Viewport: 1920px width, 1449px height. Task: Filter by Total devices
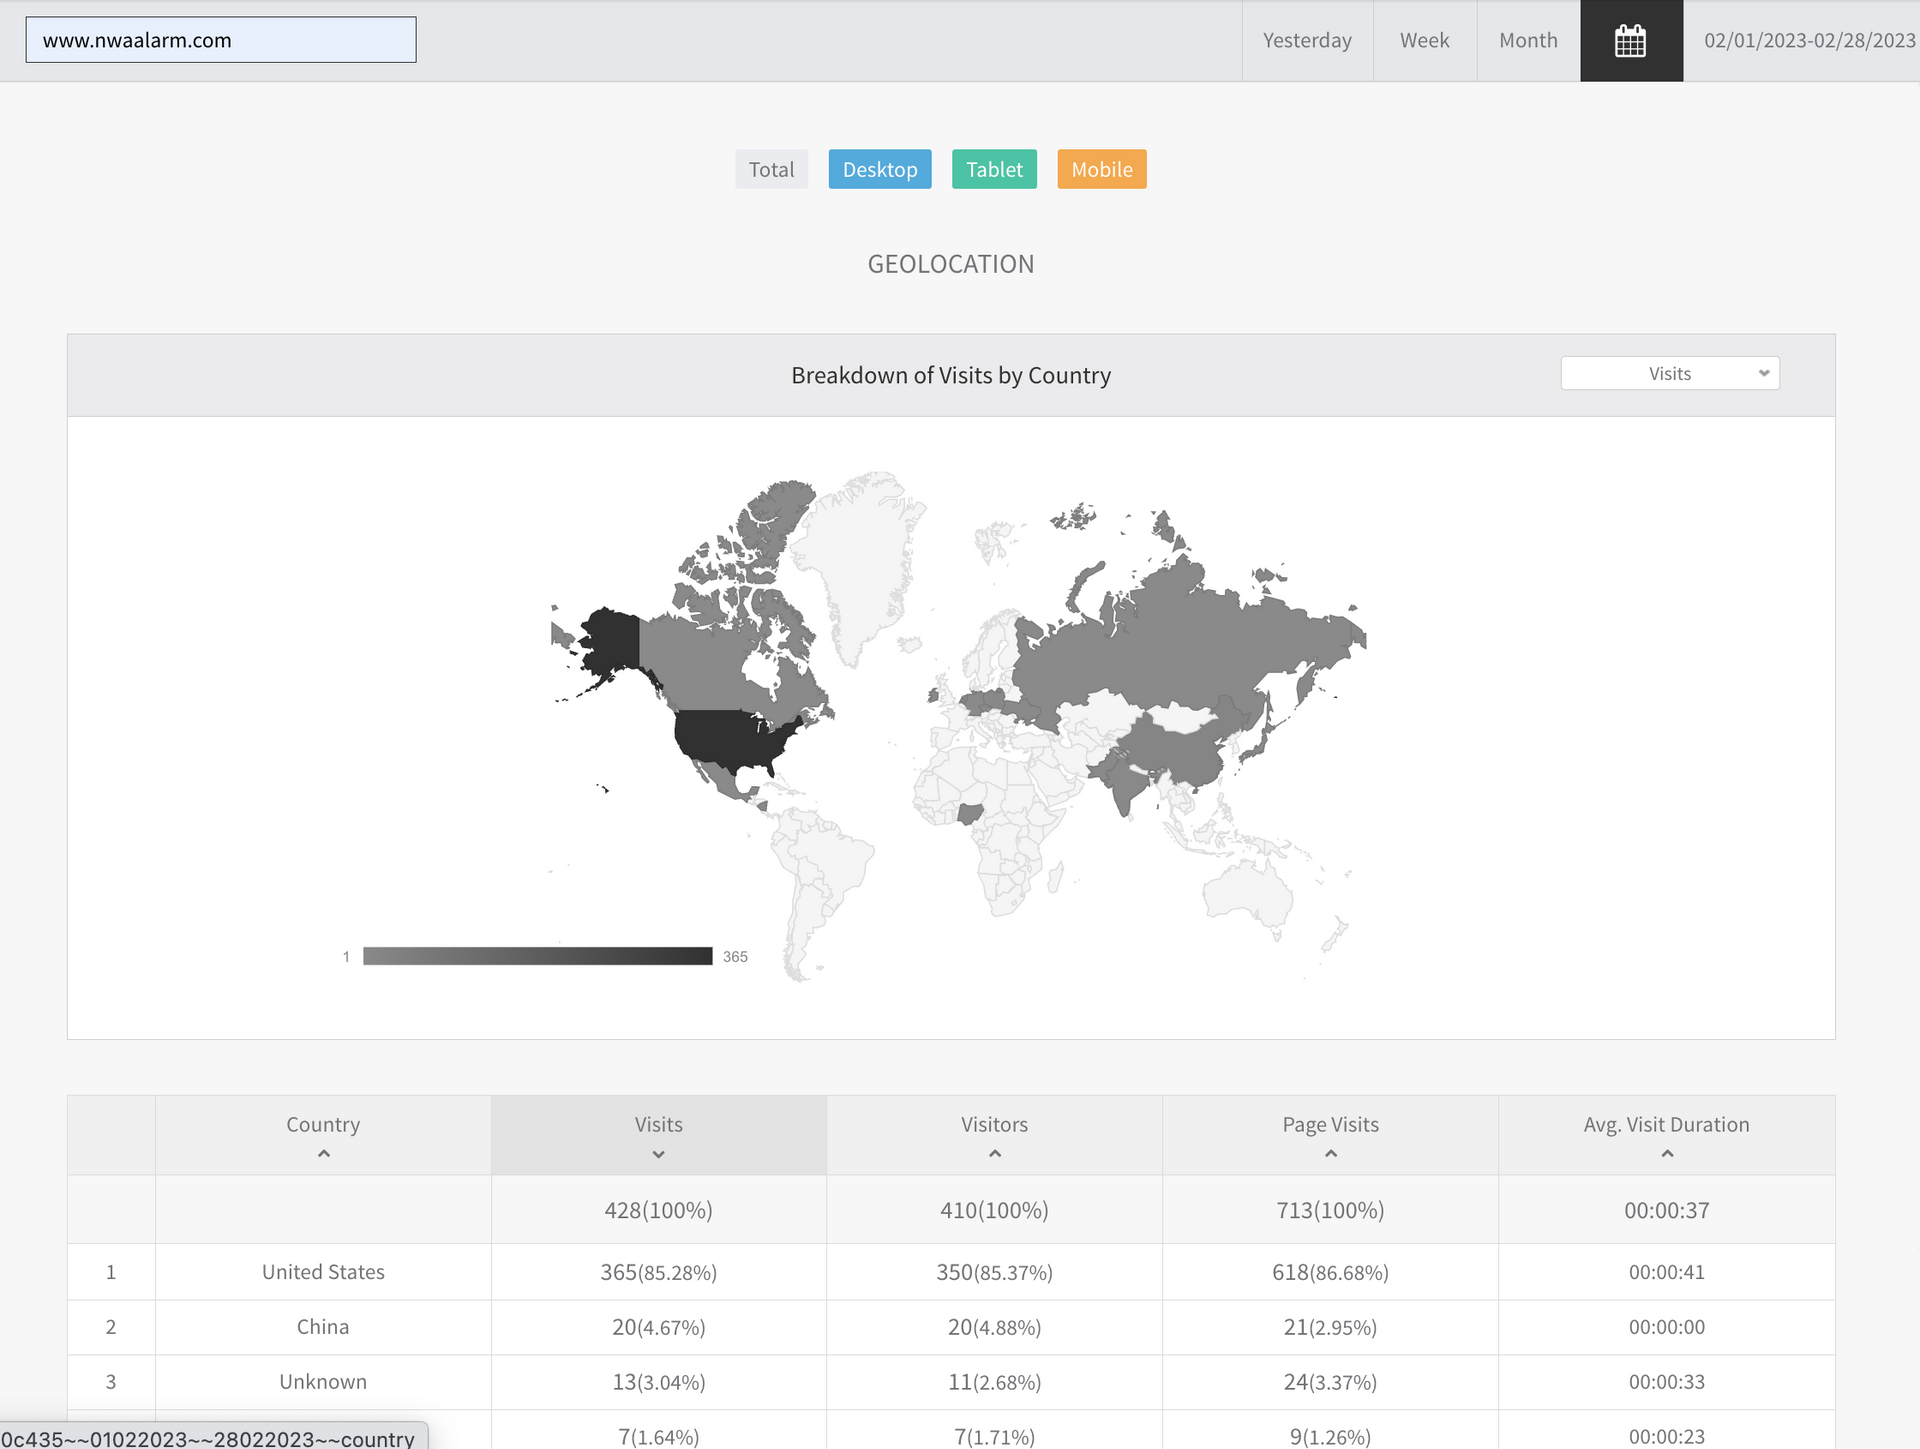771,170
